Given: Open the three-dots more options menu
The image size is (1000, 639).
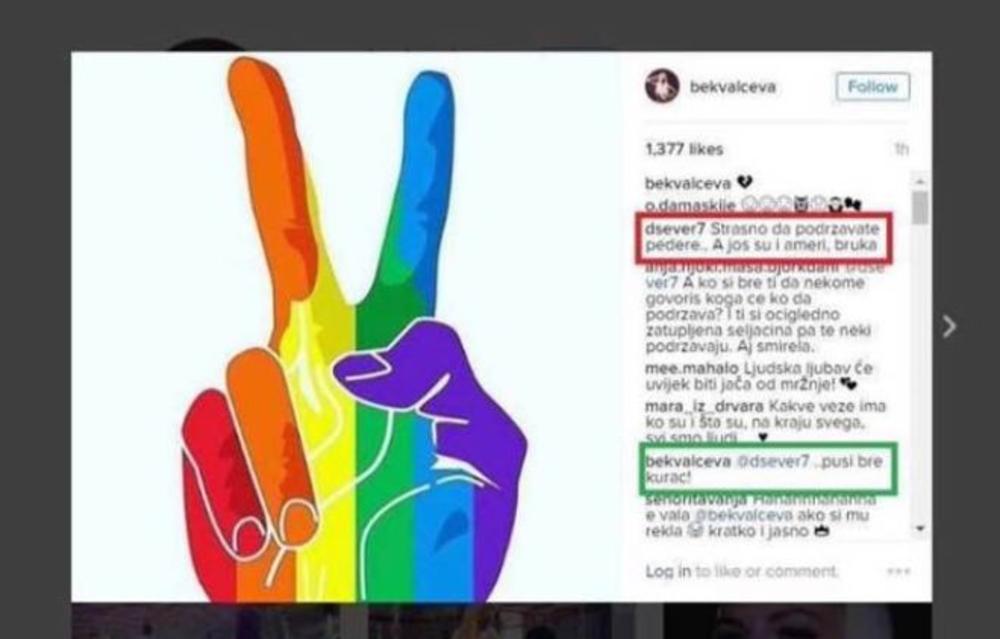Looking at the screenshot, I should point(898,571).
